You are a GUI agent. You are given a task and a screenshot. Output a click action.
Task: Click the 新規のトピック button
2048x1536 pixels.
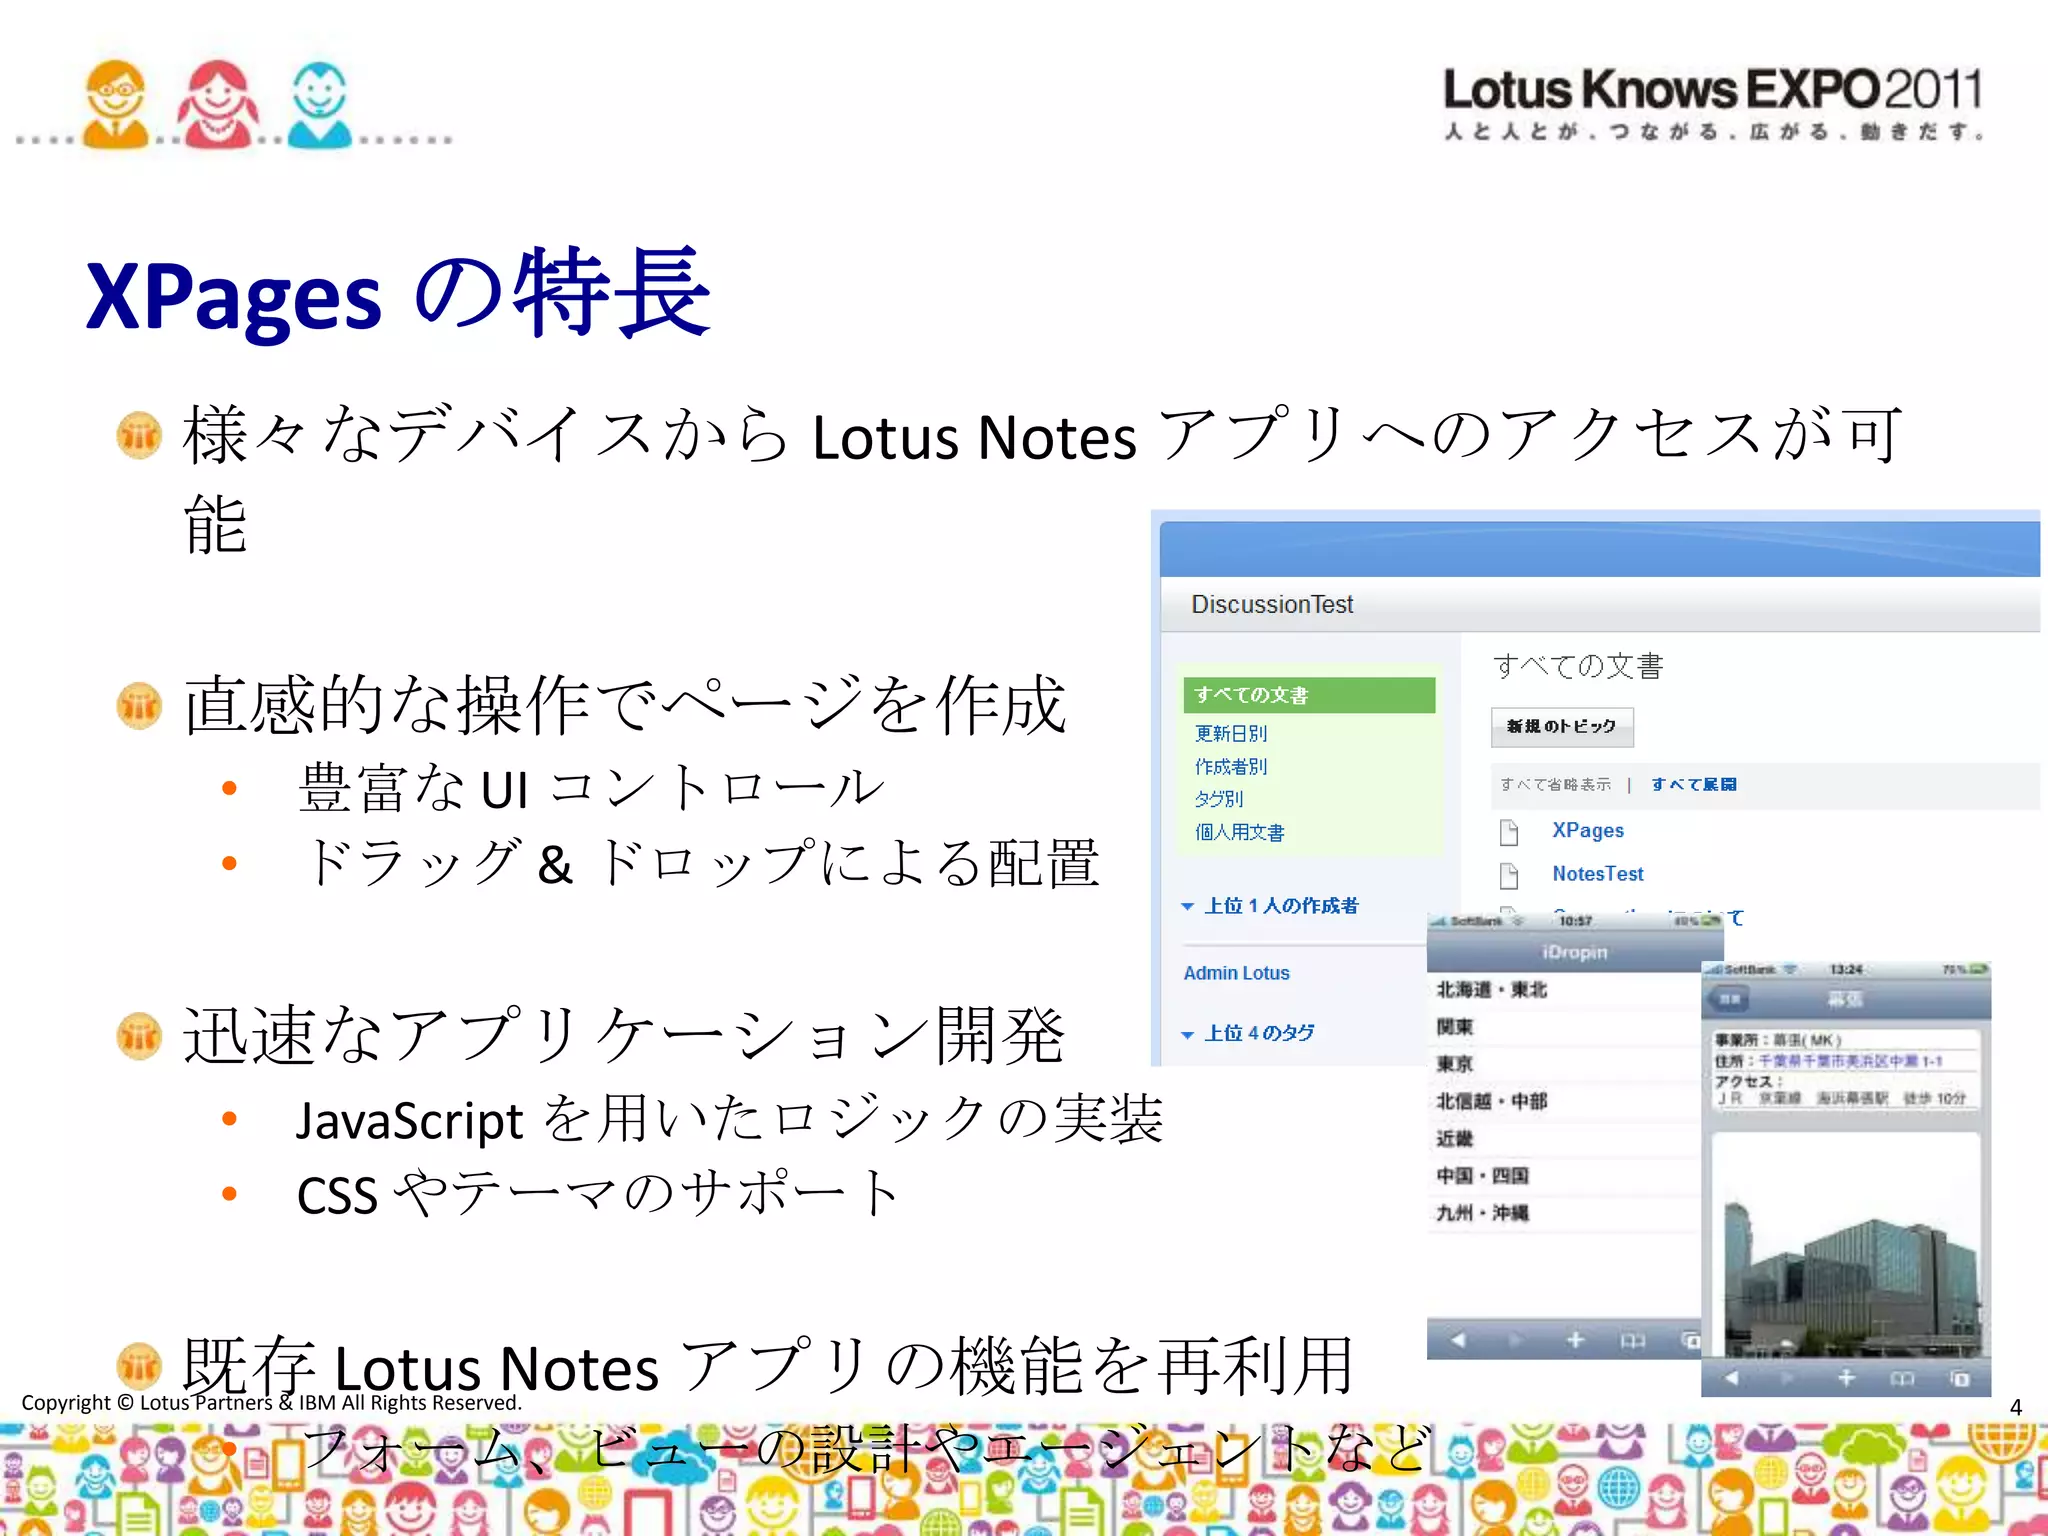click(1562, 727)
